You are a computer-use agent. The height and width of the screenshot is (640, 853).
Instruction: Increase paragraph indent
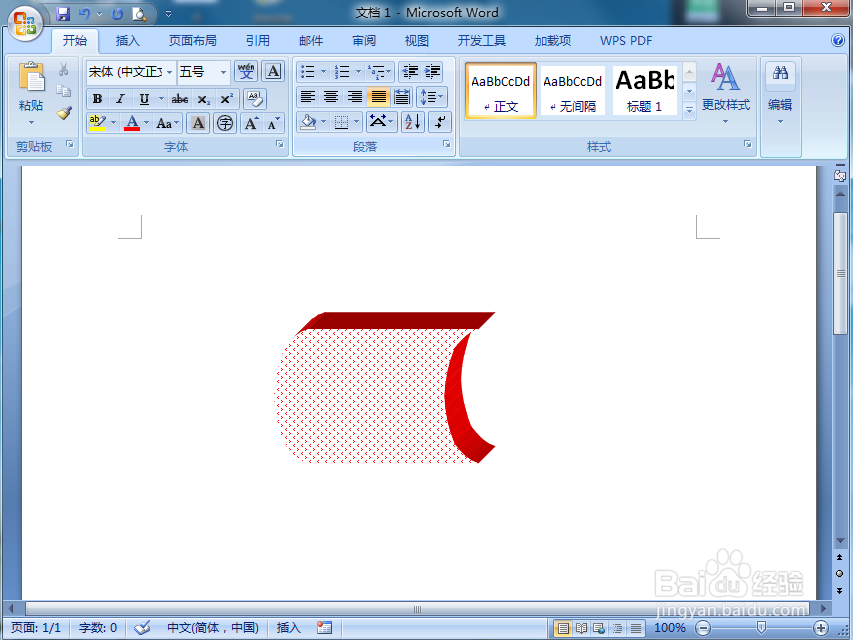[432, 71]
